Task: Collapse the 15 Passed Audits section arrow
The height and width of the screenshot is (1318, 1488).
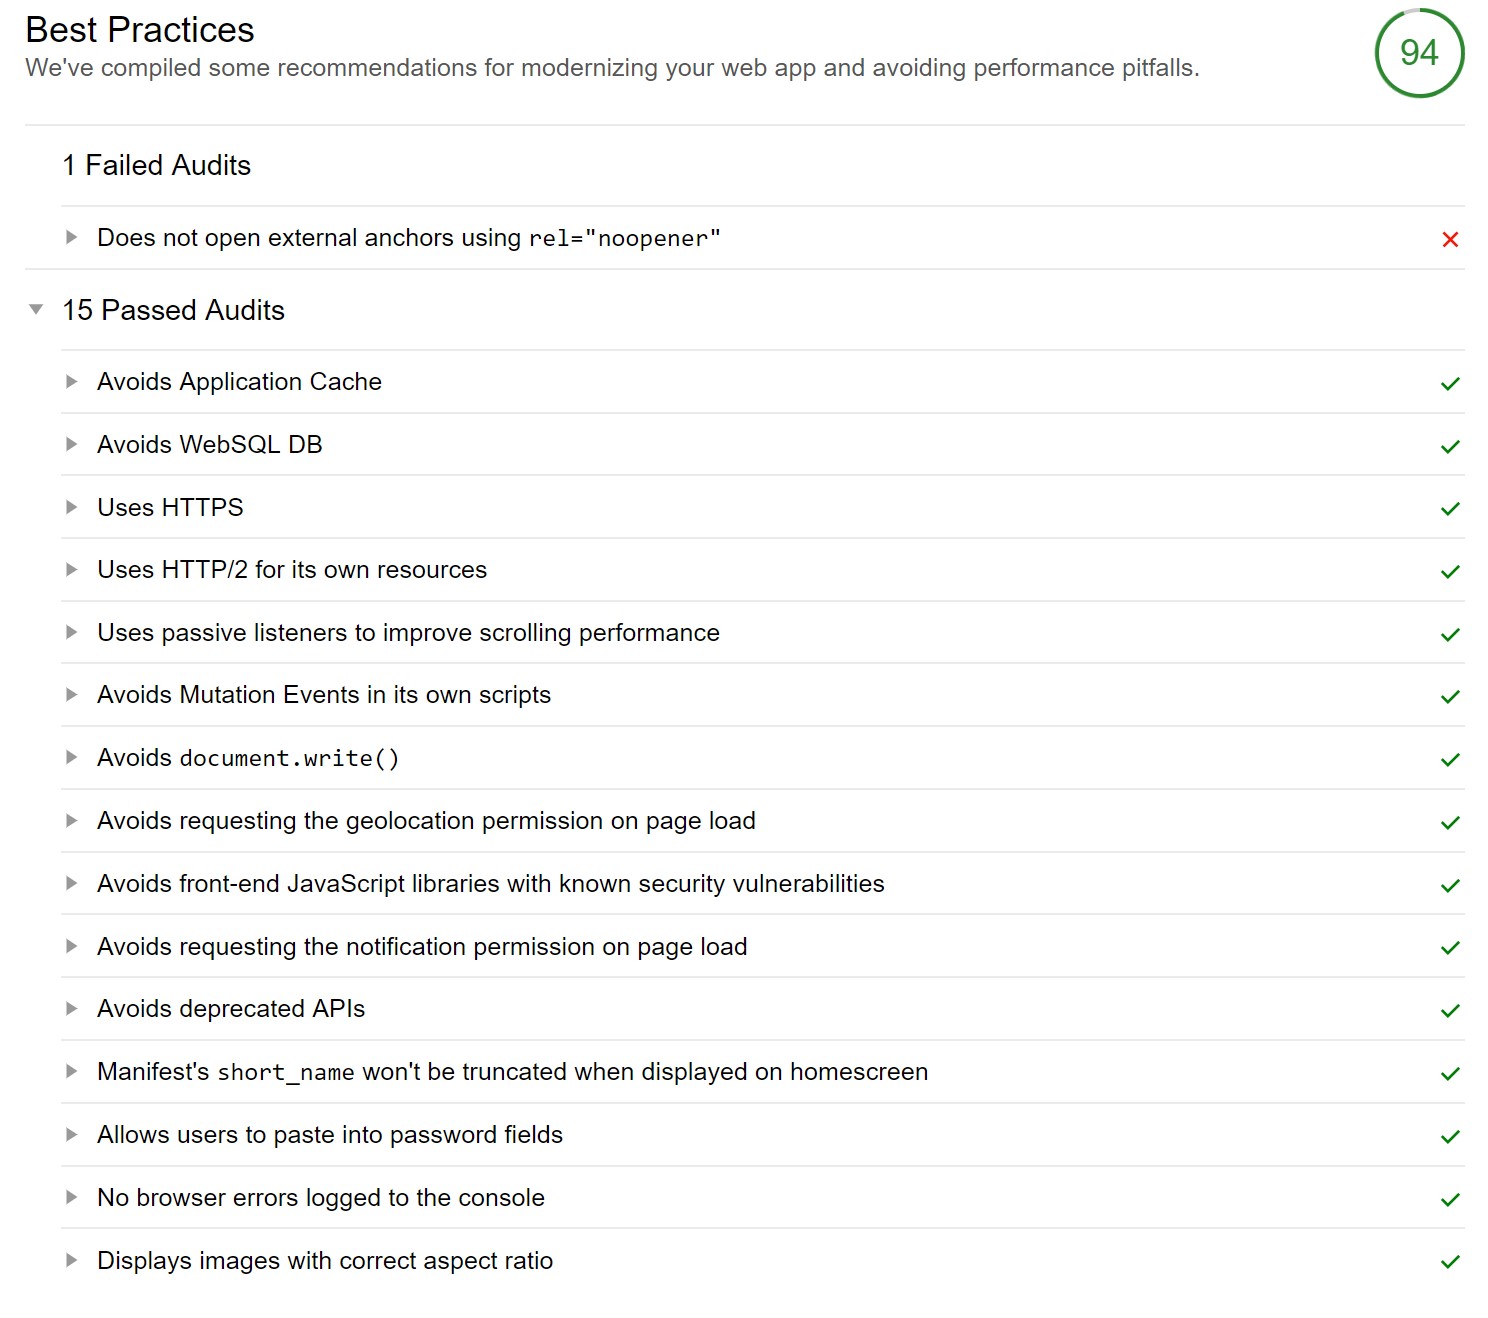Action: coord(36,309)
